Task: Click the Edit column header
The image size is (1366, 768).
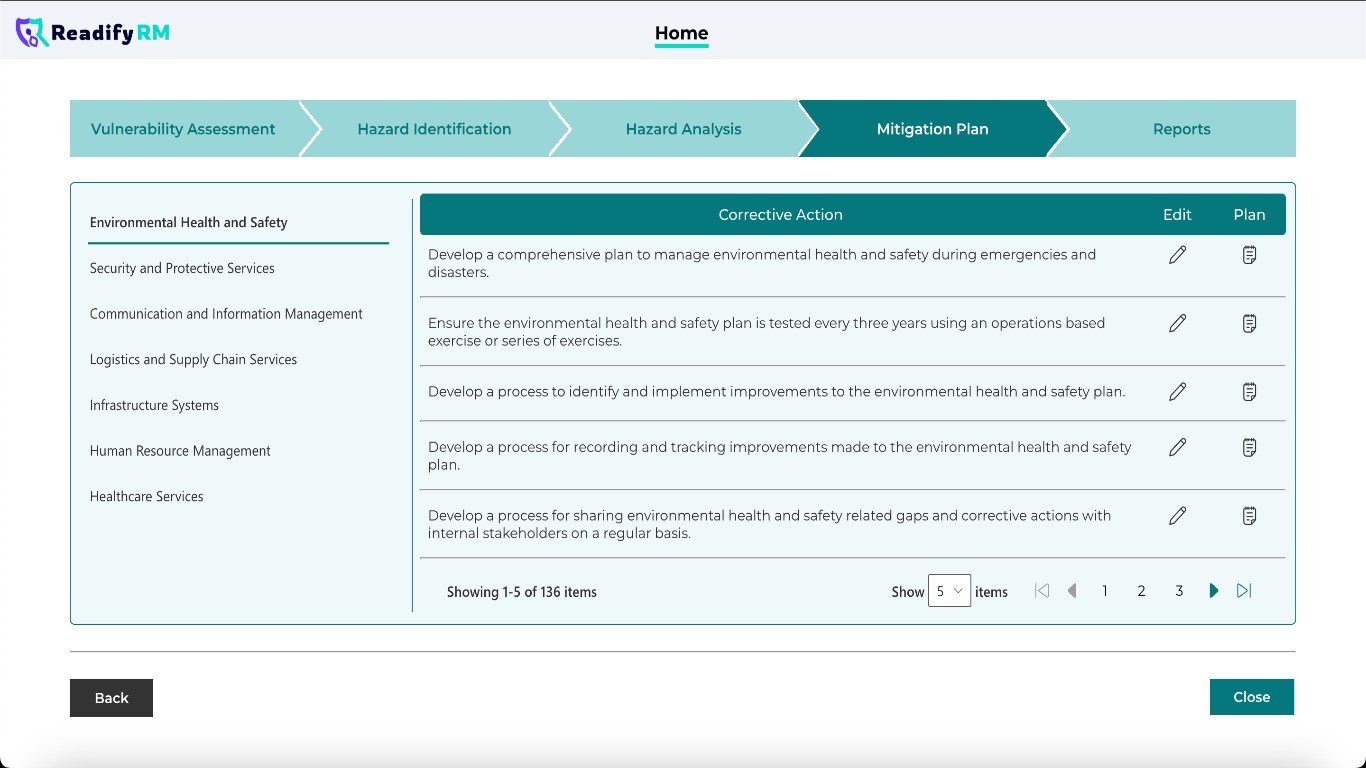Action: (x=1178, y=215)
